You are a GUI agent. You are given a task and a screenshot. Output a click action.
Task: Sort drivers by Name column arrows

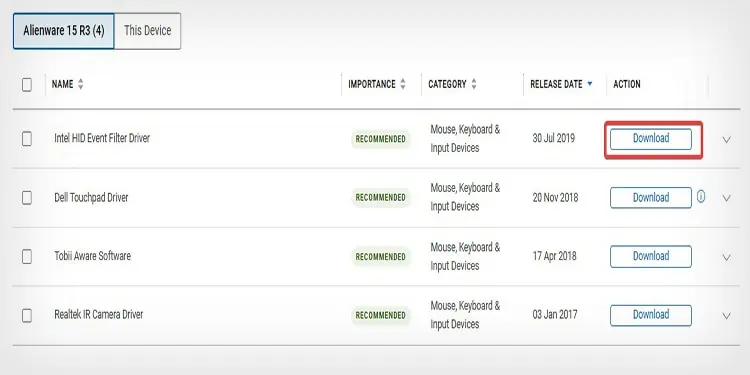click(80, 84)
